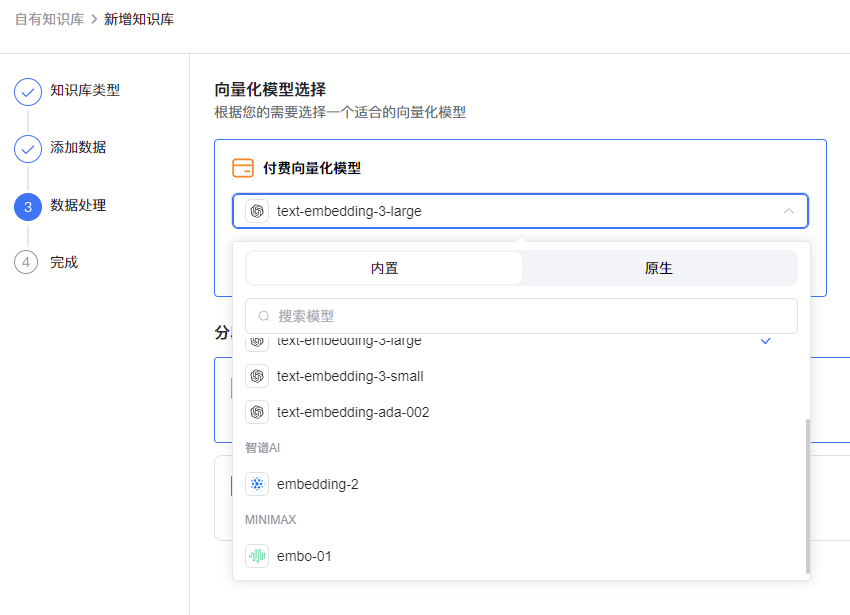This screenshot has height=615, width=850.
Task: Go back to 自有知识库 breadcrumb link
Action: tap(49, 19)
